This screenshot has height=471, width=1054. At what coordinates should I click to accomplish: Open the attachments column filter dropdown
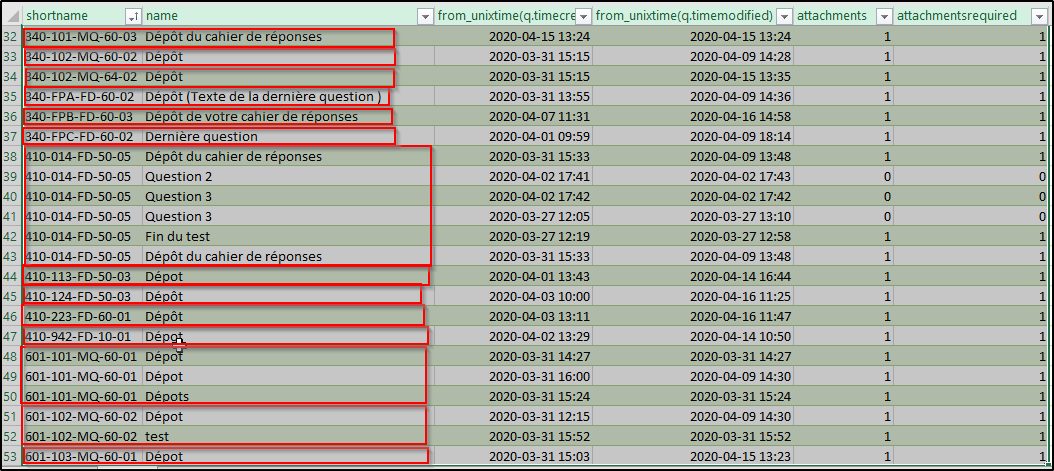[x=884, y=16]
